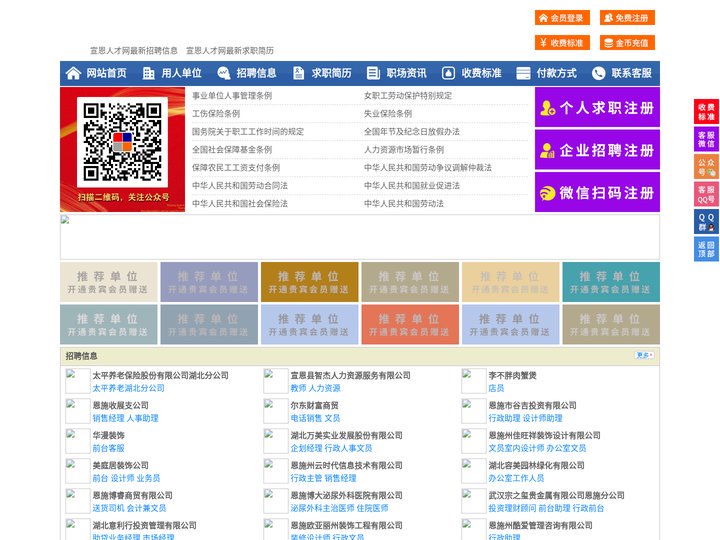Go to 网站首页 in navigation bar
This screenshot has height=540, width=720.
[107, 73]
